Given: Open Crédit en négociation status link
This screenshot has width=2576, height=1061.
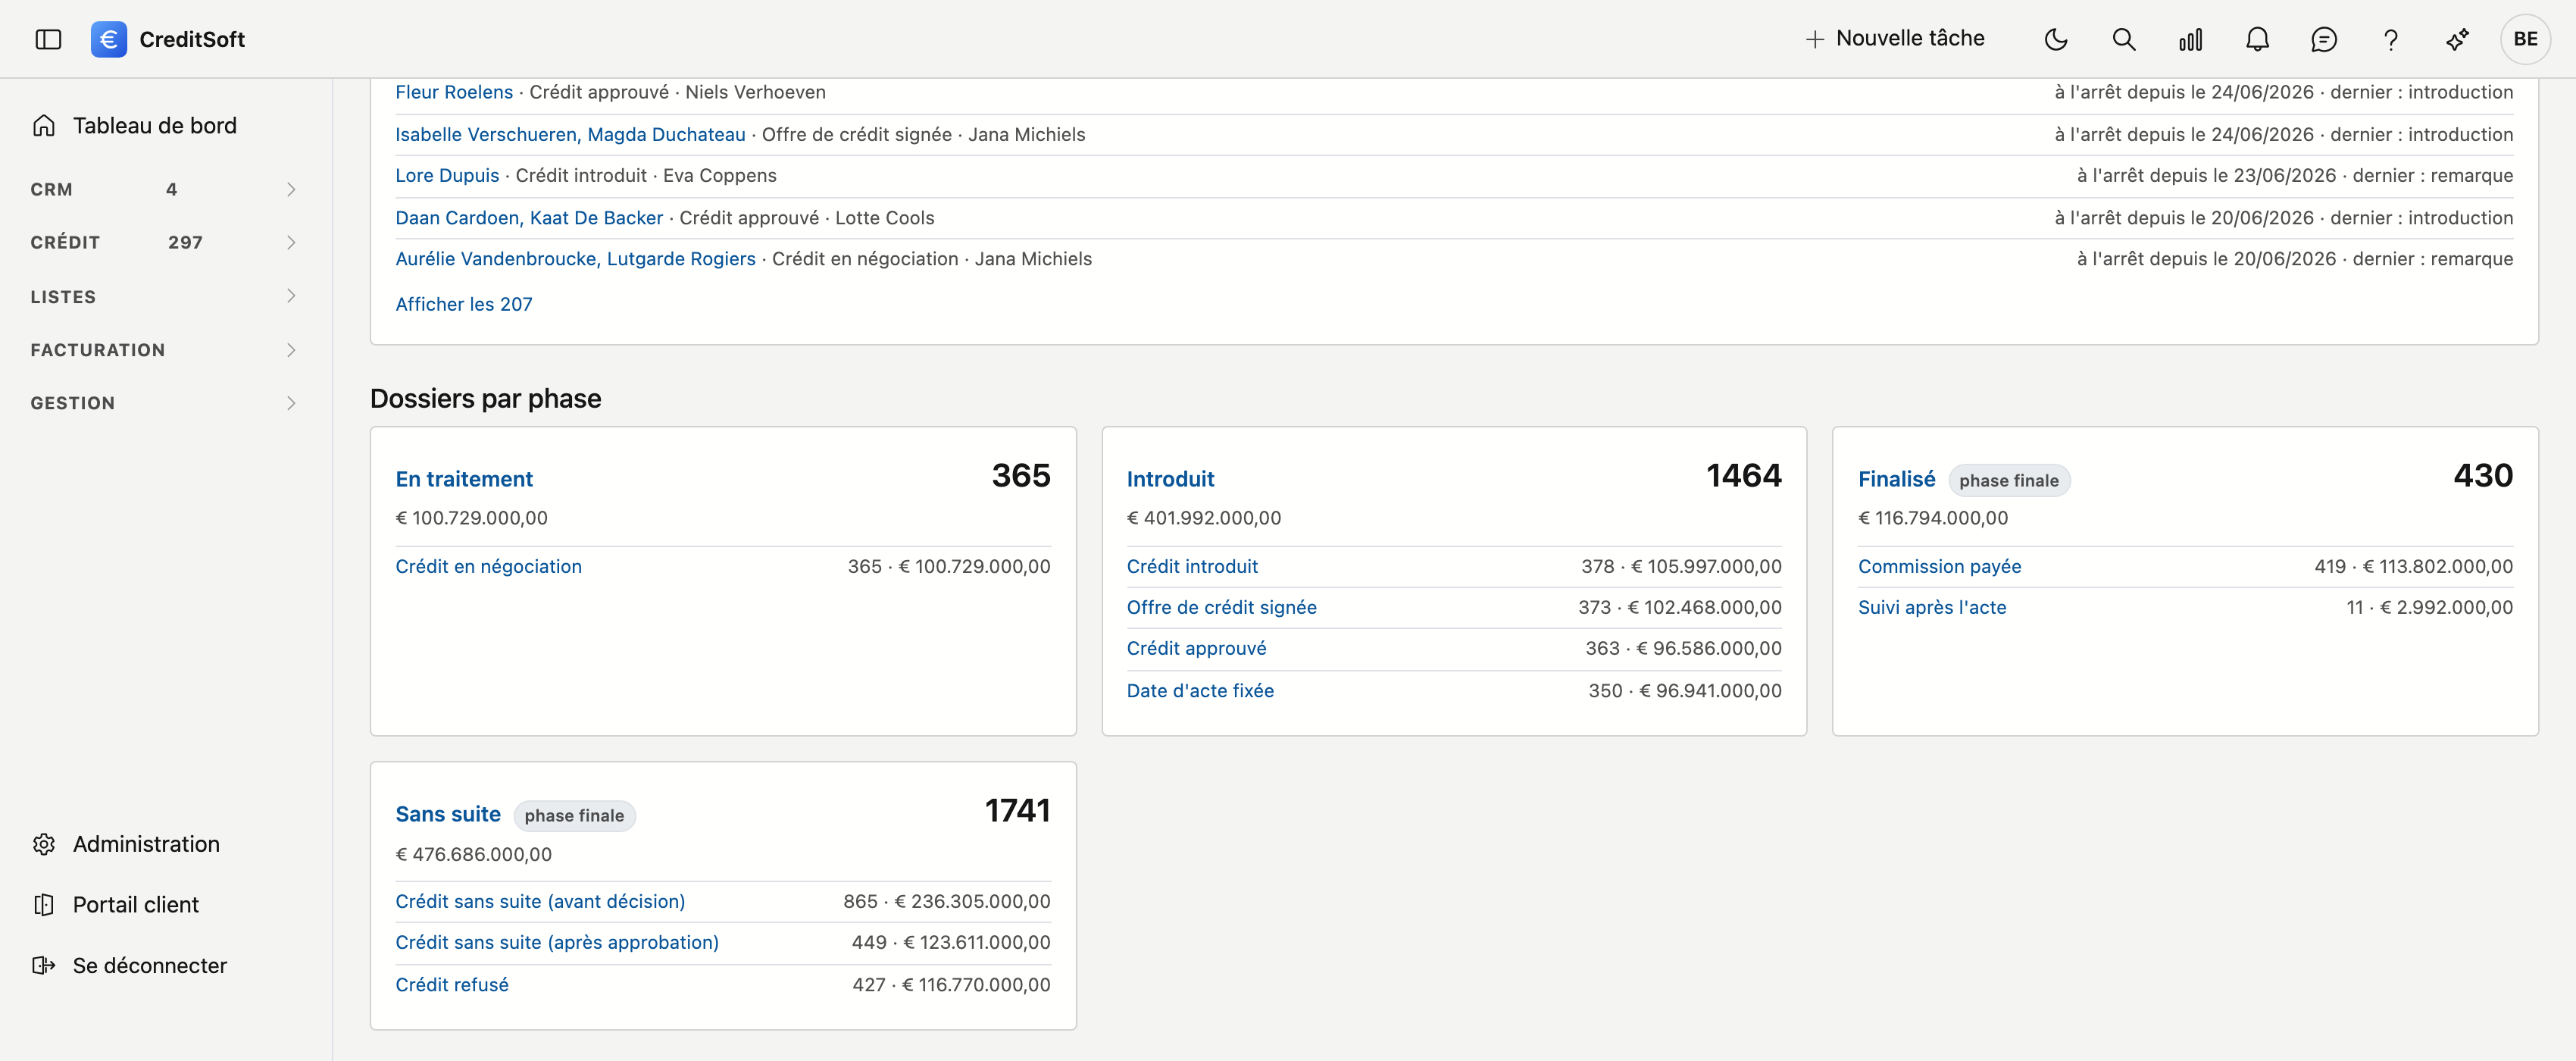Looking at the screenshot, I should pyautogui.click(x=488, y=566).
